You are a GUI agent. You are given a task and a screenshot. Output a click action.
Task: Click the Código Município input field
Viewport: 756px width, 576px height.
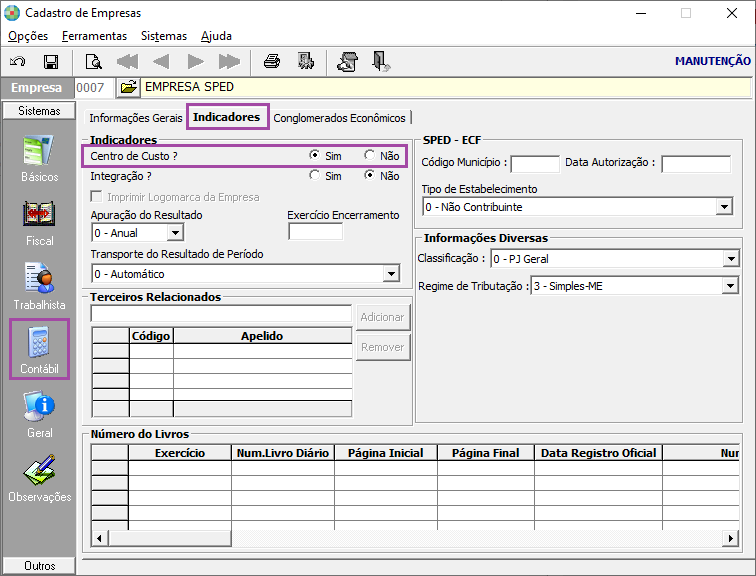click(x=535, y=164)
